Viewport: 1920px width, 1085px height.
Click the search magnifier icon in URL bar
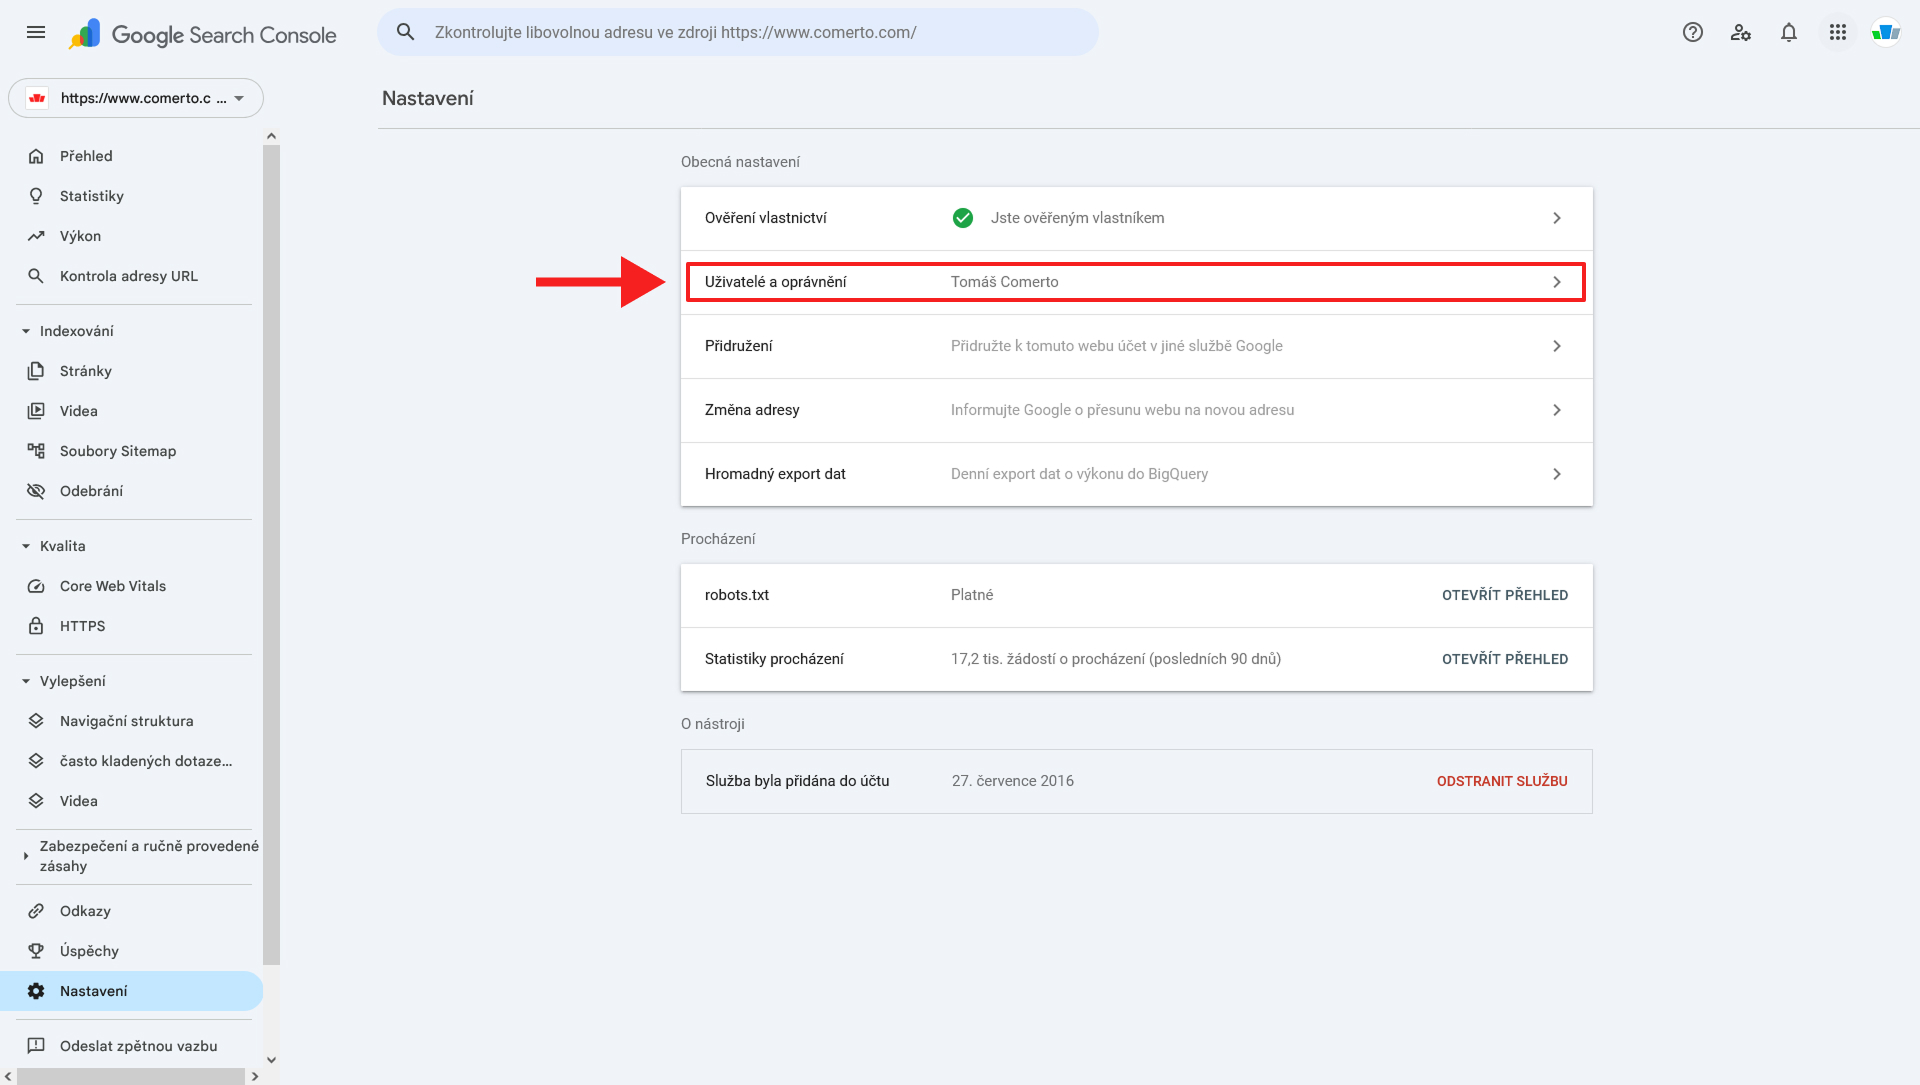tap(405, 32)
